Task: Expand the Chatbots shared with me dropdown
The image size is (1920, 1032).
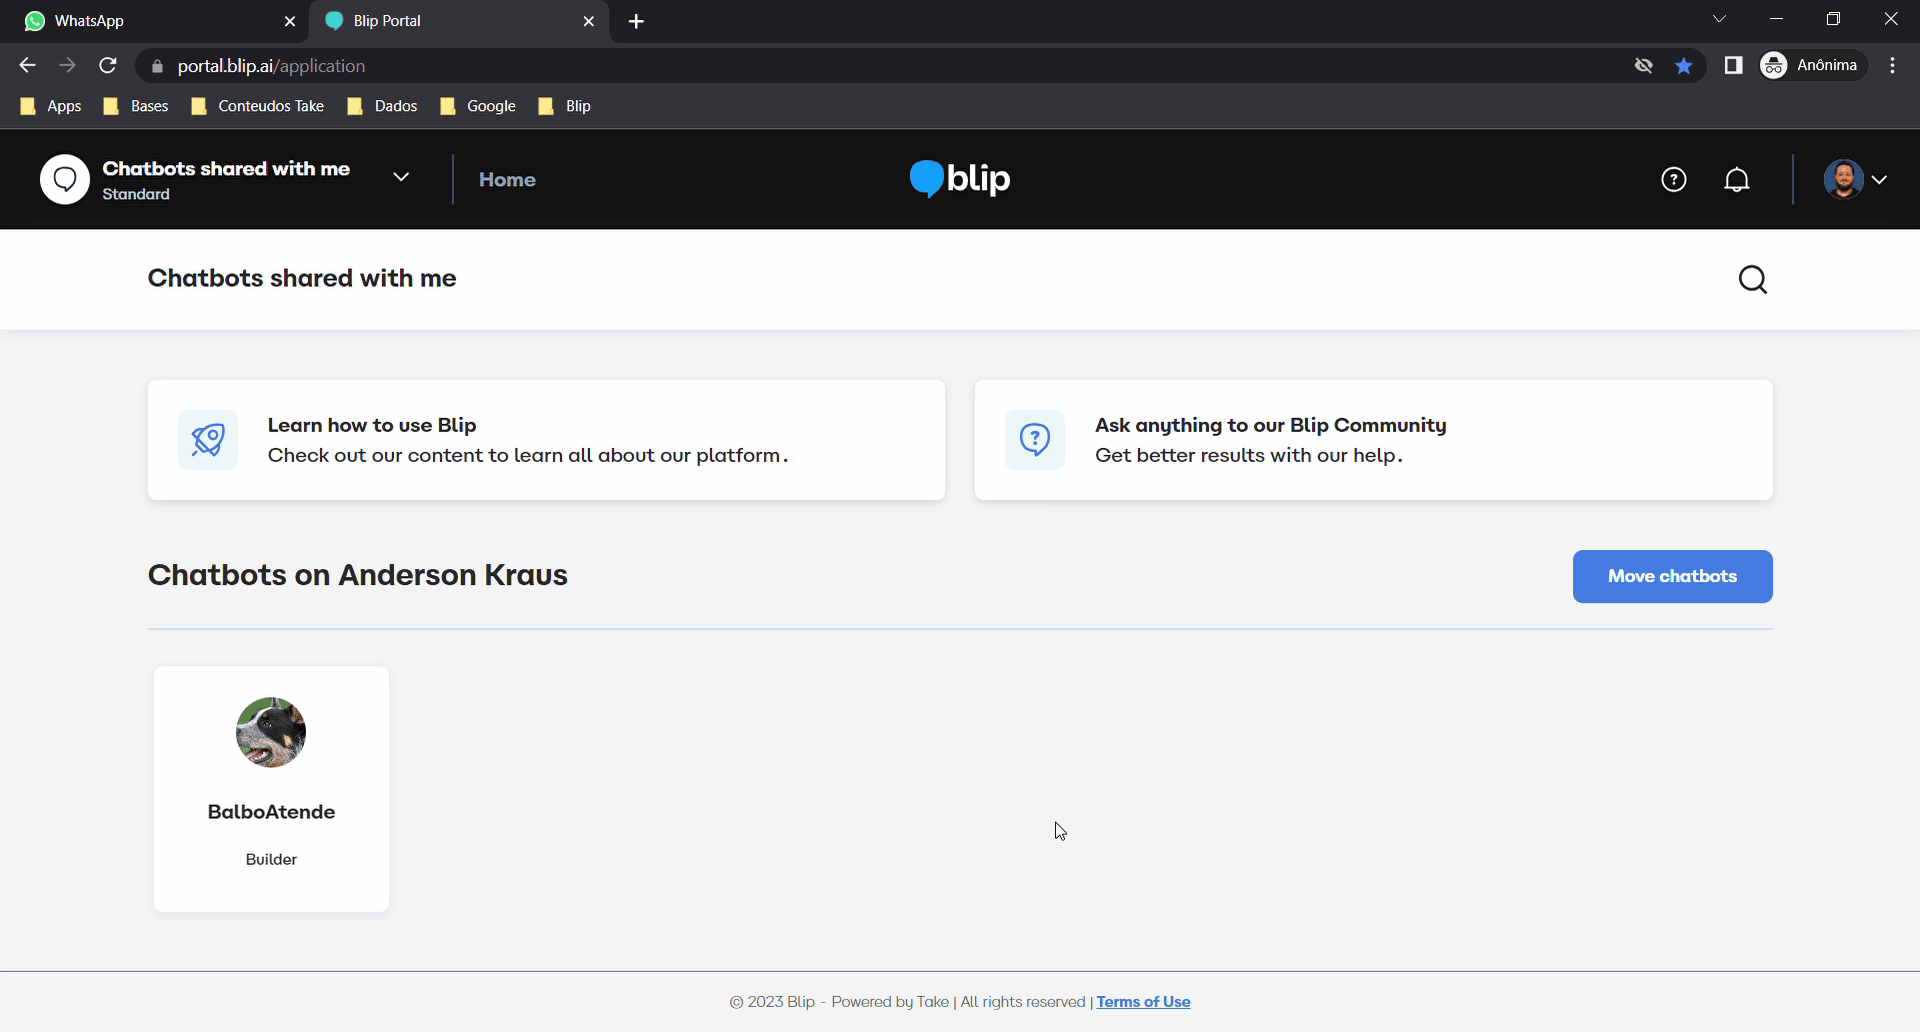Action: pos(401,178)
